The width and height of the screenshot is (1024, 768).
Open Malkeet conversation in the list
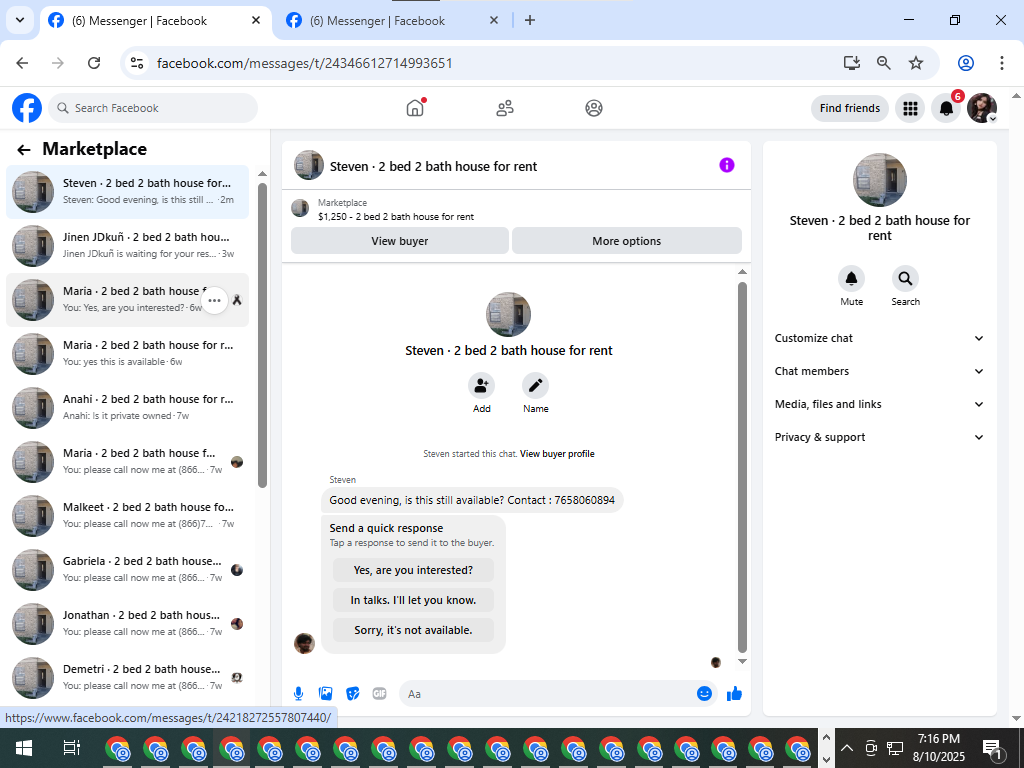click(127, 515)
